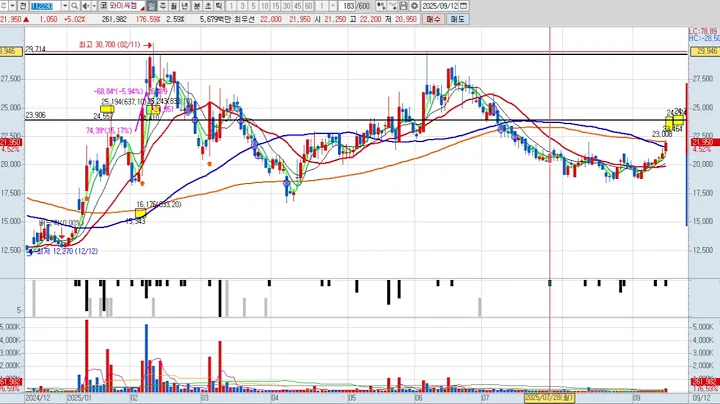Click the 16,176 annotation near yellow marker
This screenshot has height=404, width=720.
pyautogui.click(x=158, y=204)
